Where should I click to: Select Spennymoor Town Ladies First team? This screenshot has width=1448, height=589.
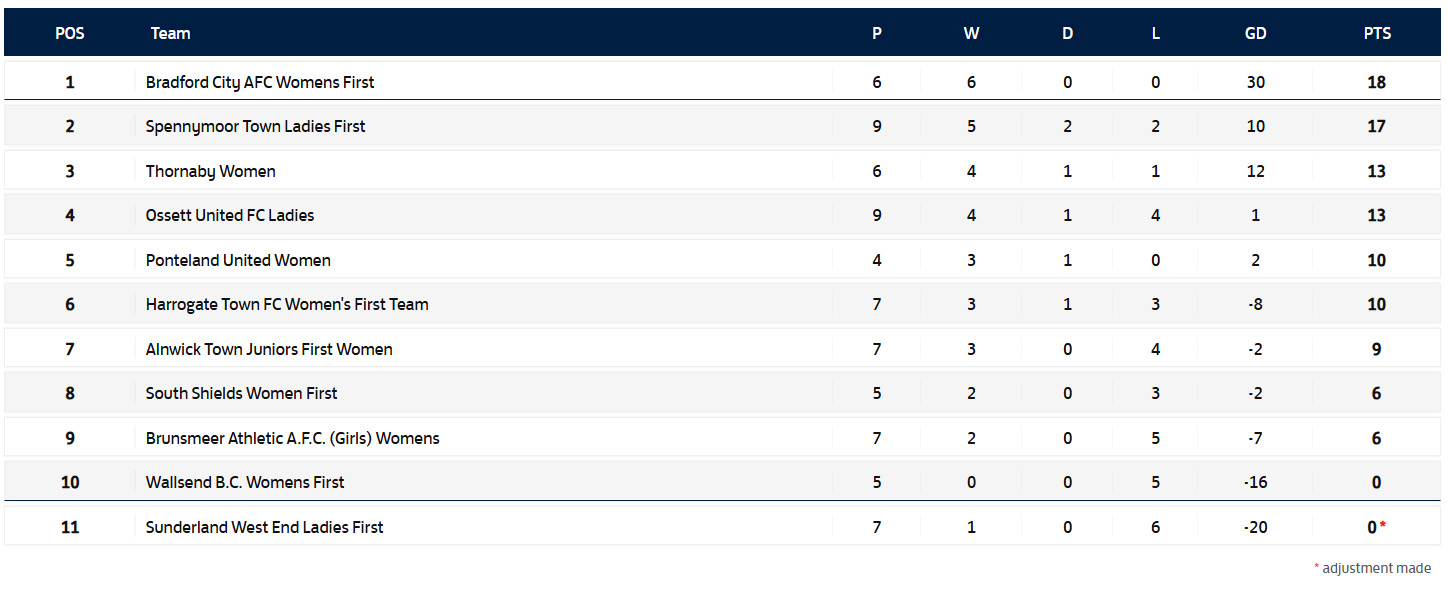coord(255,126)
